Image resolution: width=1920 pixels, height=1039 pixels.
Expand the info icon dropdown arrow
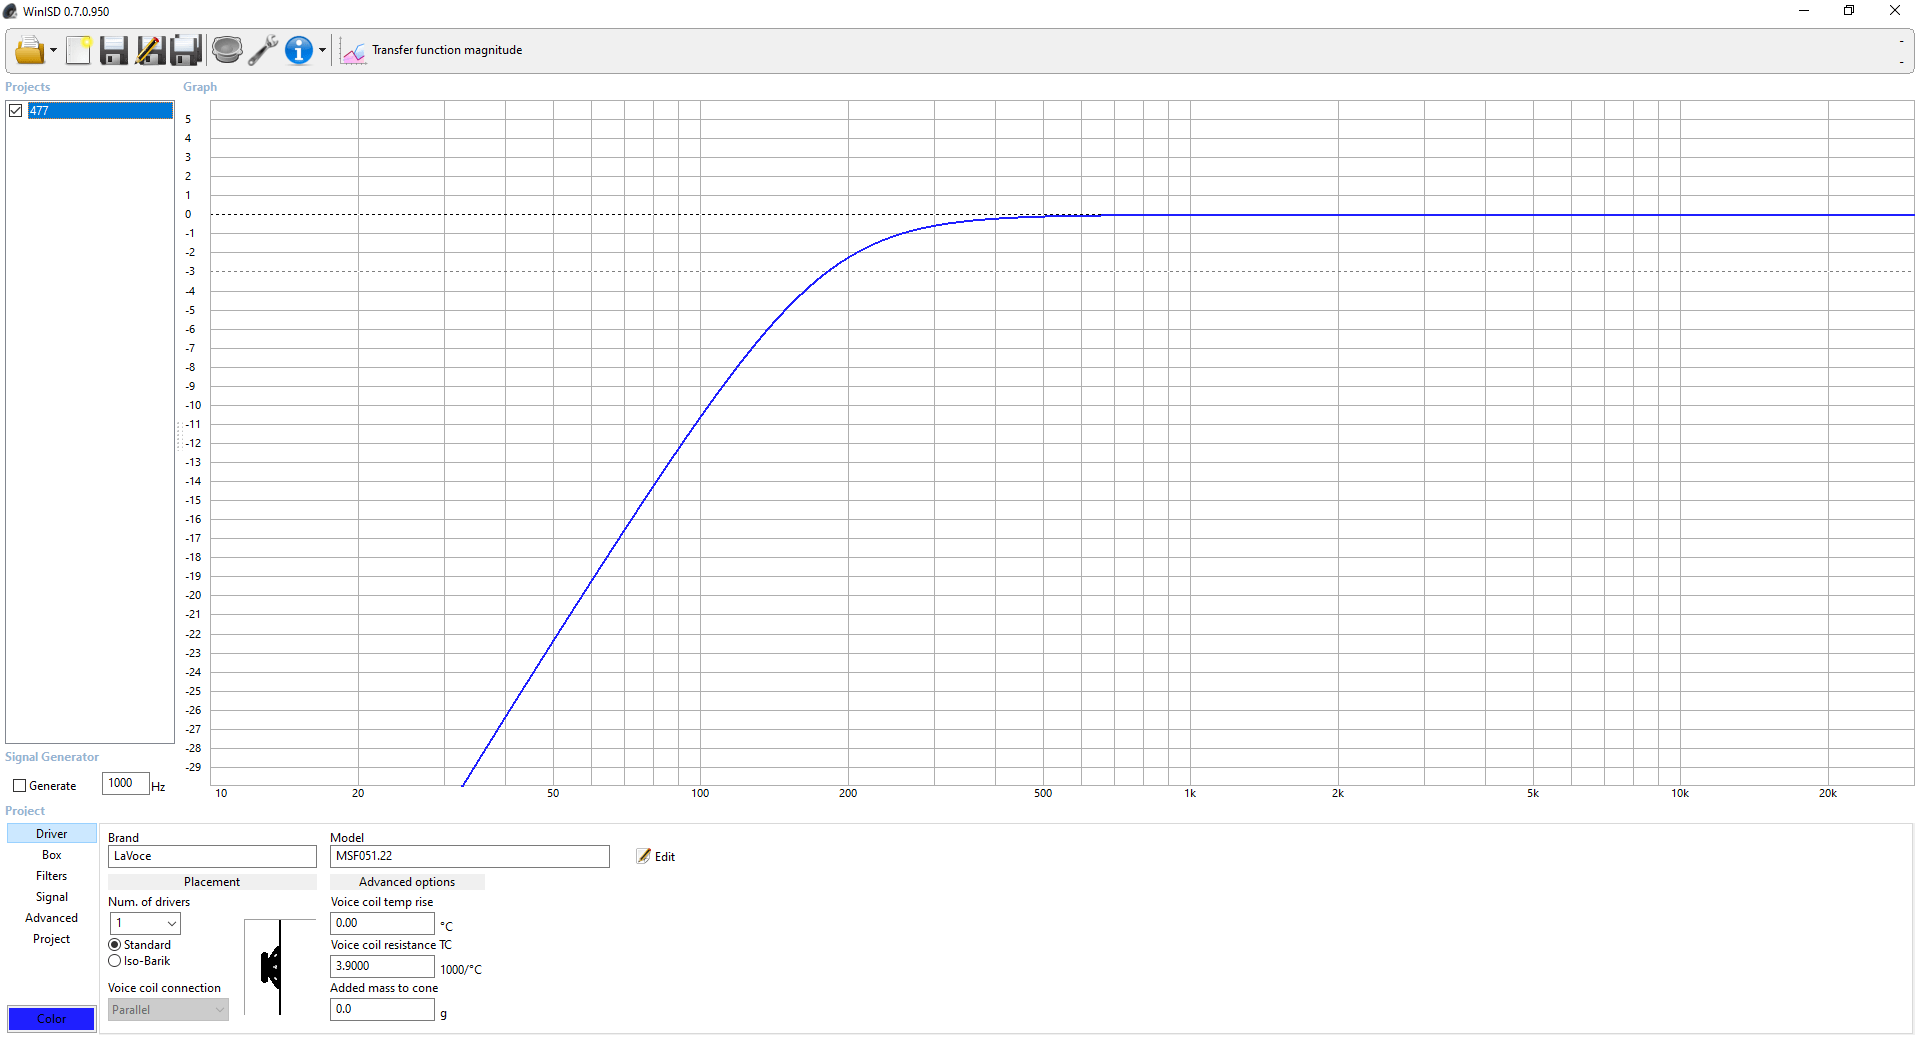[x=322, y=51]
